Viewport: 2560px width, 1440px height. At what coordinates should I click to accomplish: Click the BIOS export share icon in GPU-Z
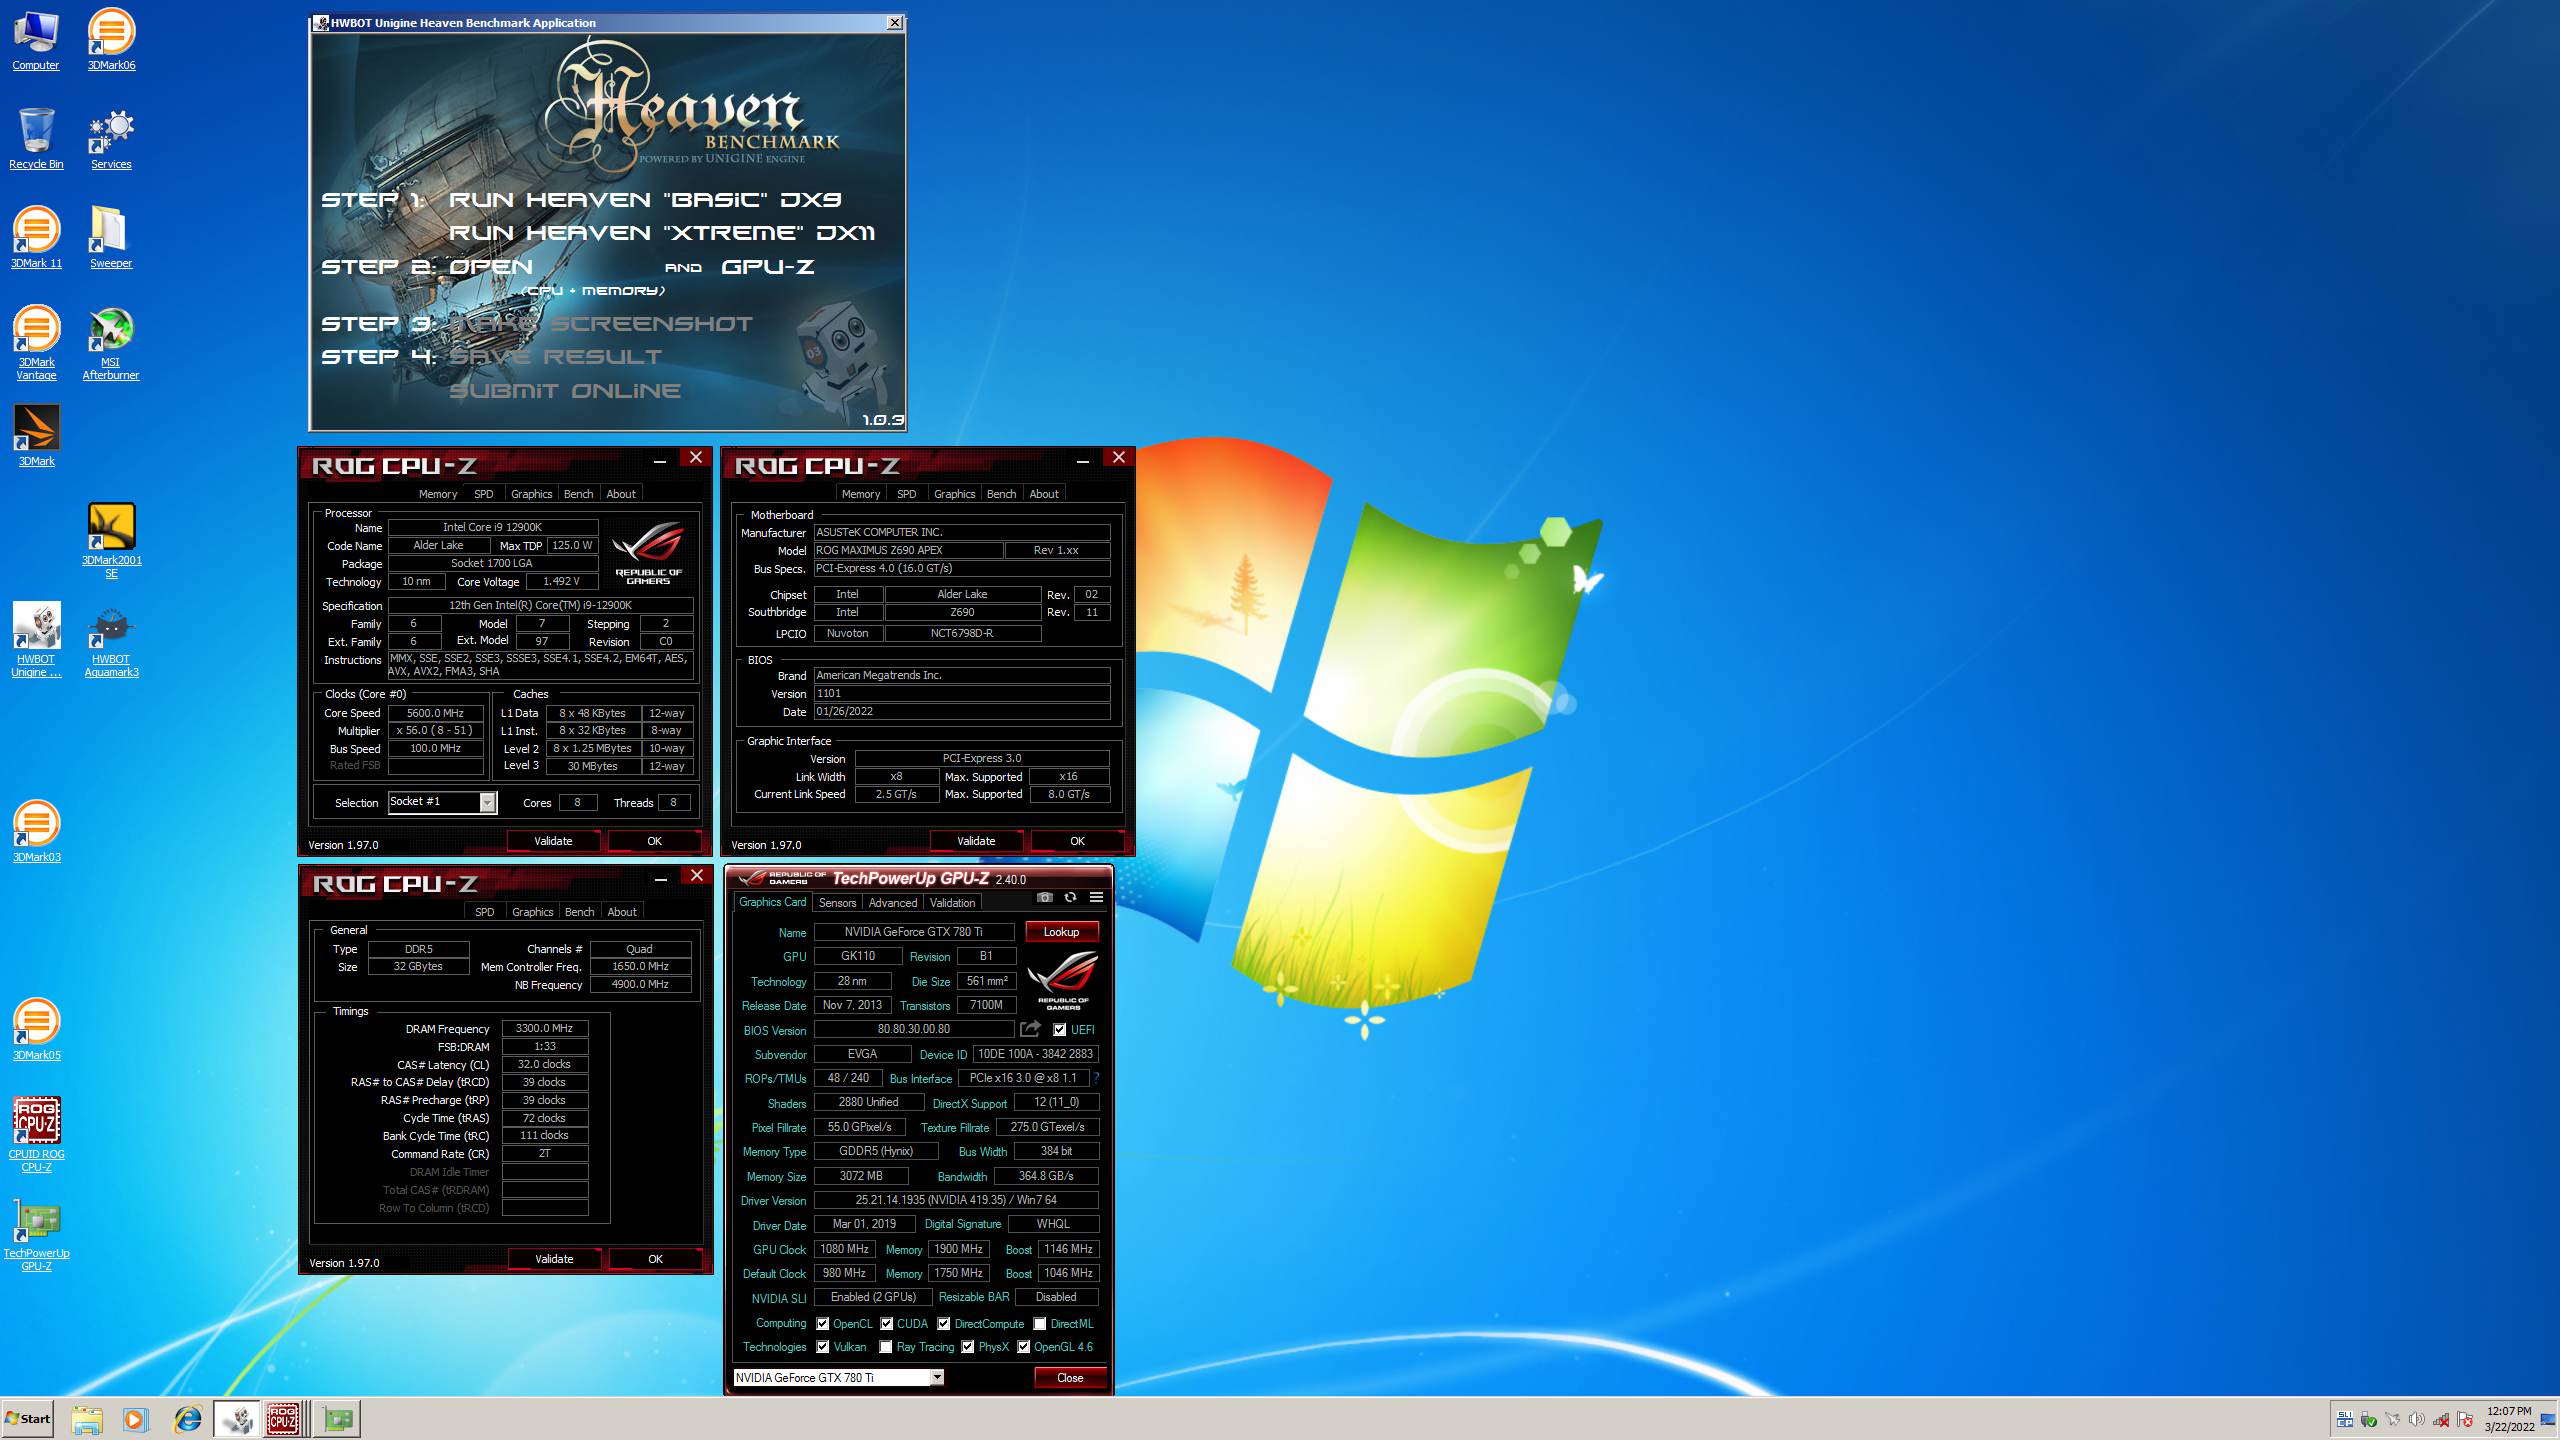(1030, 1029)
